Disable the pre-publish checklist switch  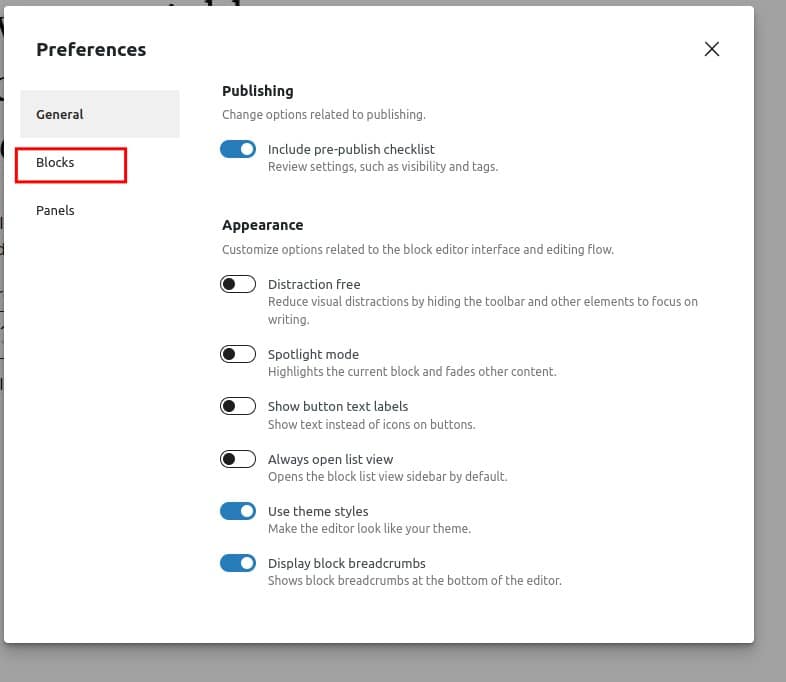pos(238,149)
